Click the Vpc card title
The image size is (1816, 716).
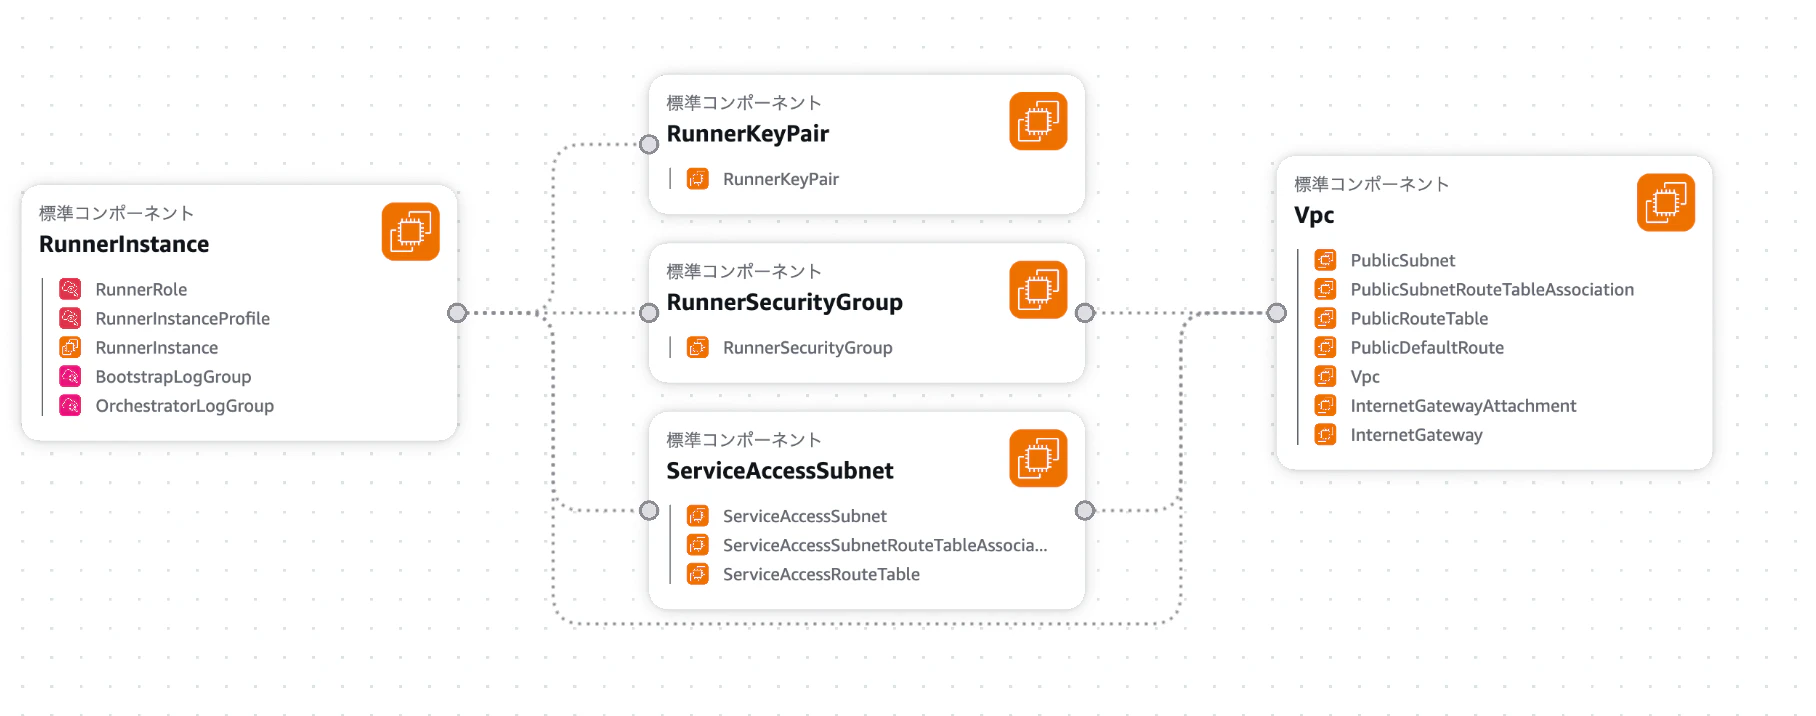(x=1314, y=215)
